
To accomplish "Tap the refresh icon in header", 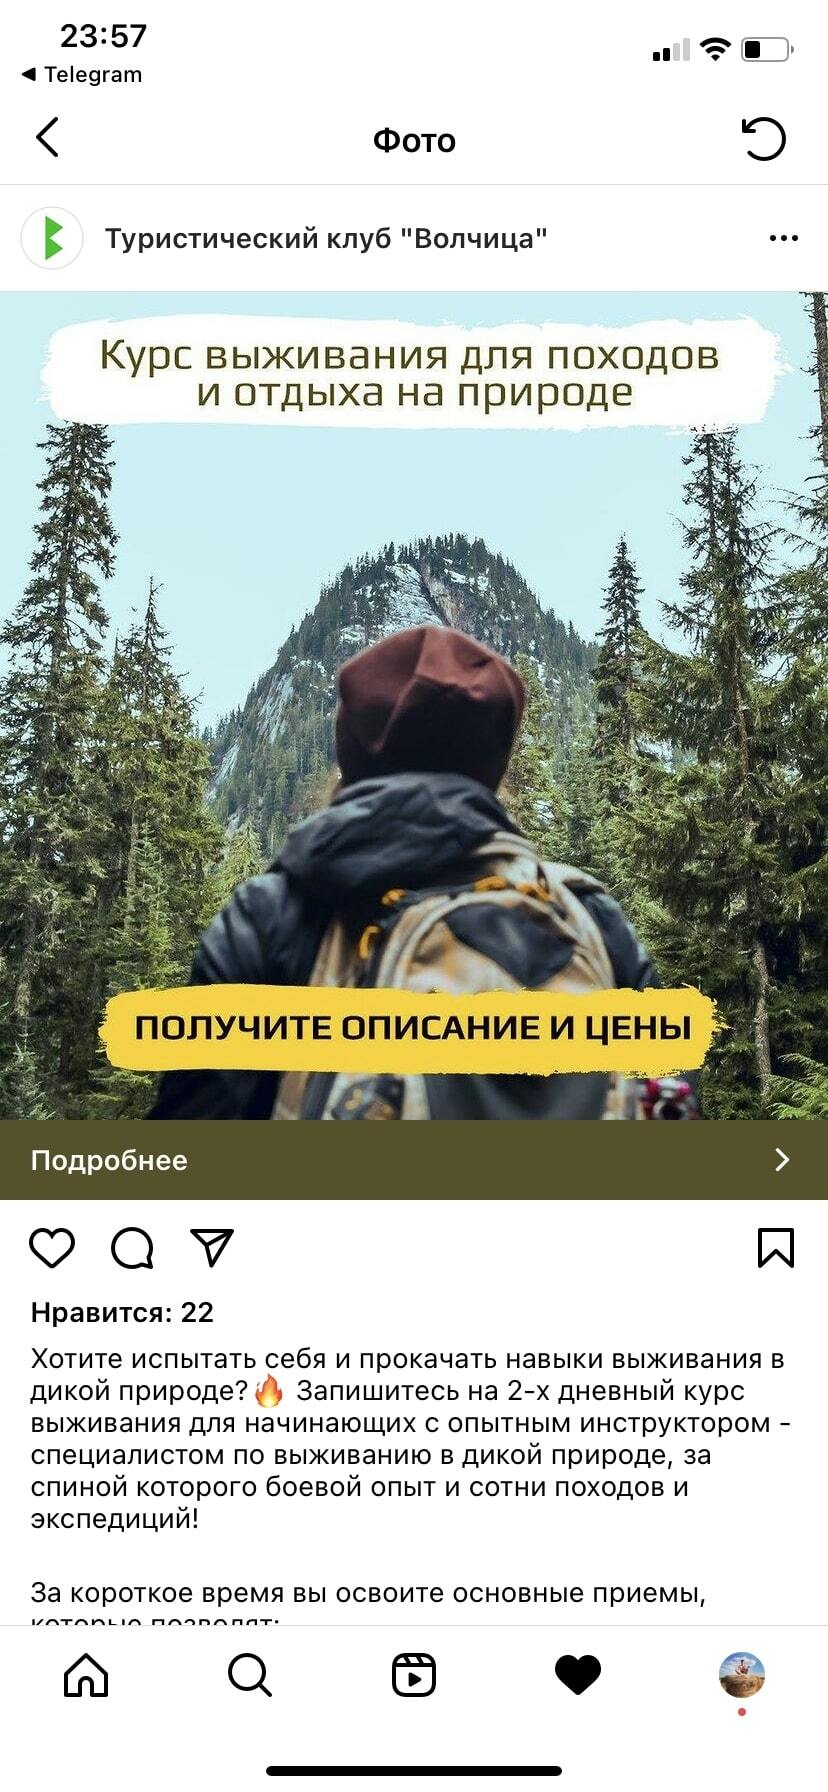I will point(764,138).
